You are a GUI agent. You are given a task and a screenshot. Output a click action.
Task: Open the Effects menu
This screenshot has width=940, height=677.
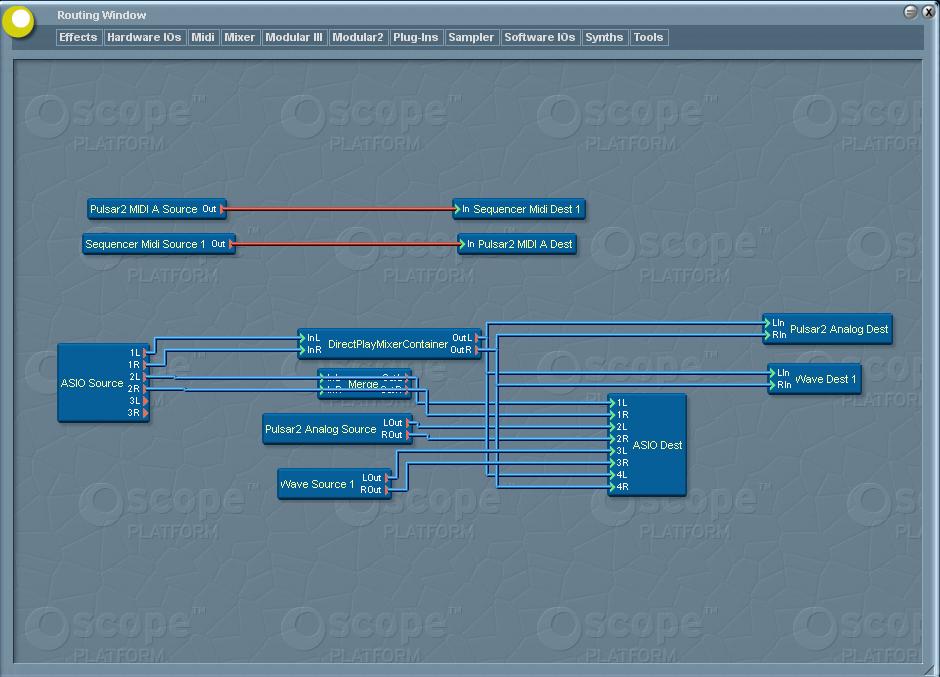pyautogui.click(x=78, y=37)
